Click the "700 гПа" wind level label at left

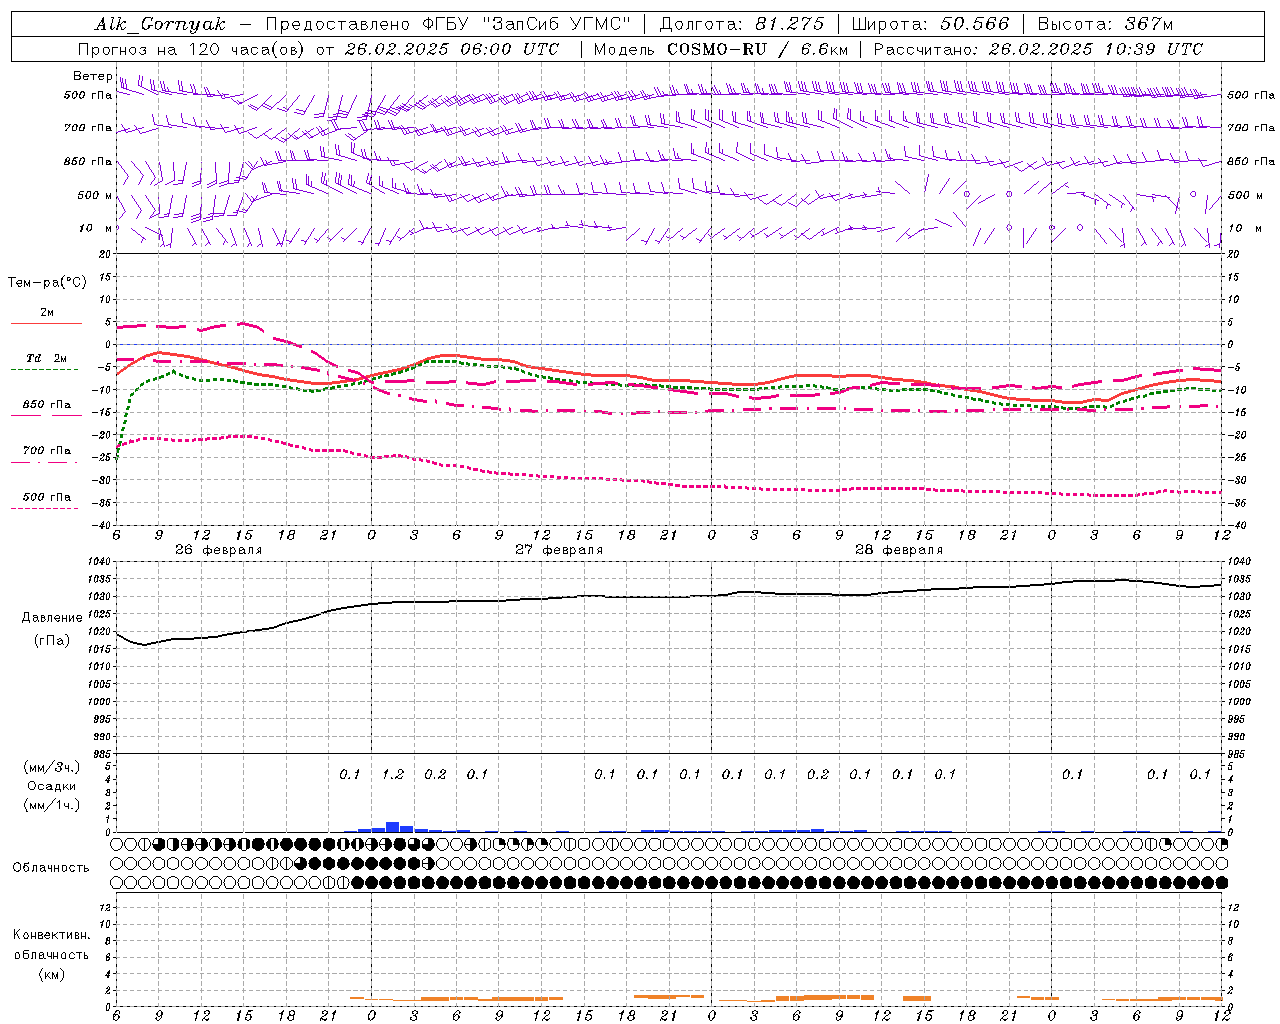(x=88, y=128)
